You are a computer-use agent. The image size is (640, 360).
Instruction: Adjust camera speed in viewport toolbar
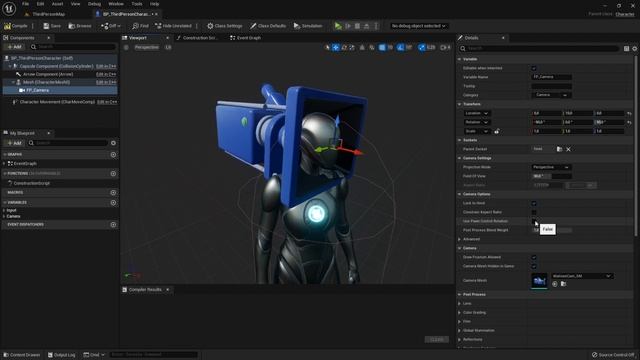[x=445, y=47]
